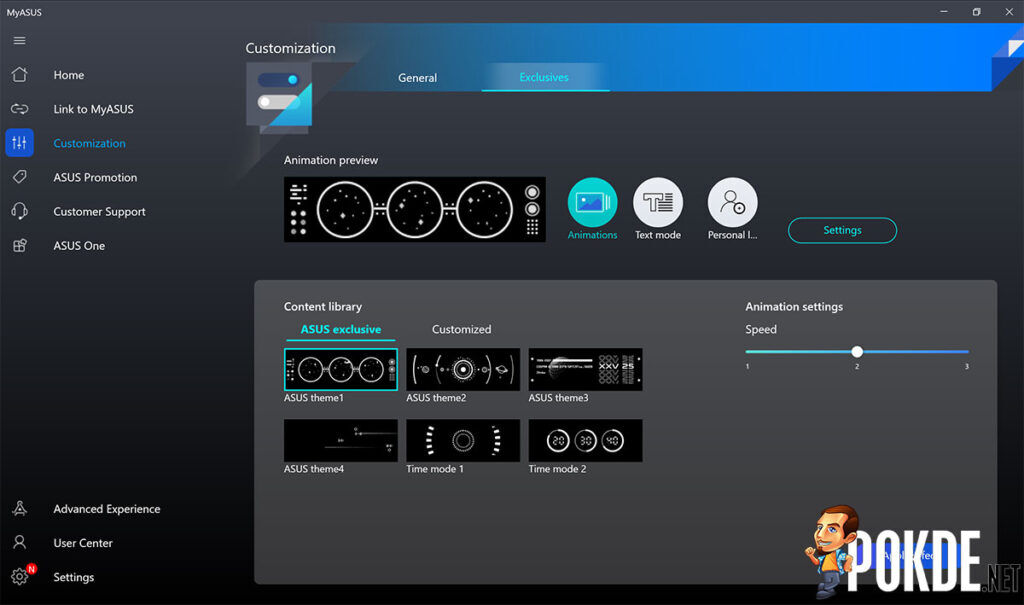The width and height of the screenshot is (1024, 605).
Task: Click the Home house icon
Action: point(20,74)
